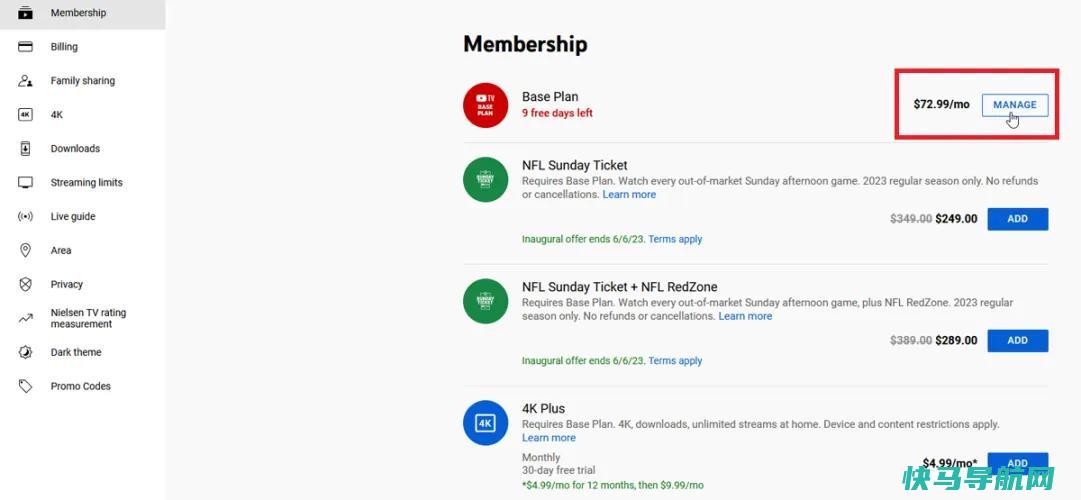Screen dimensions: 1081x500
Task: Select the Family sharing icon
Action: pos(26,81)
